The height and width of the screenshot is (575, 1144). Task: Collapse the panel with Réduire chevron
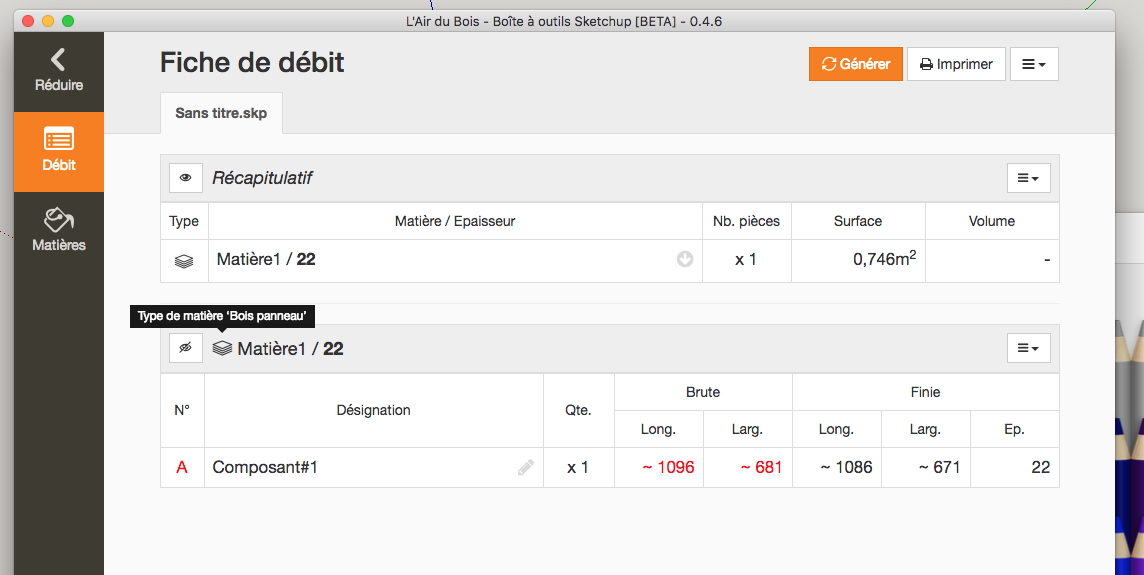pyautogui.click(x=58, y=71)
